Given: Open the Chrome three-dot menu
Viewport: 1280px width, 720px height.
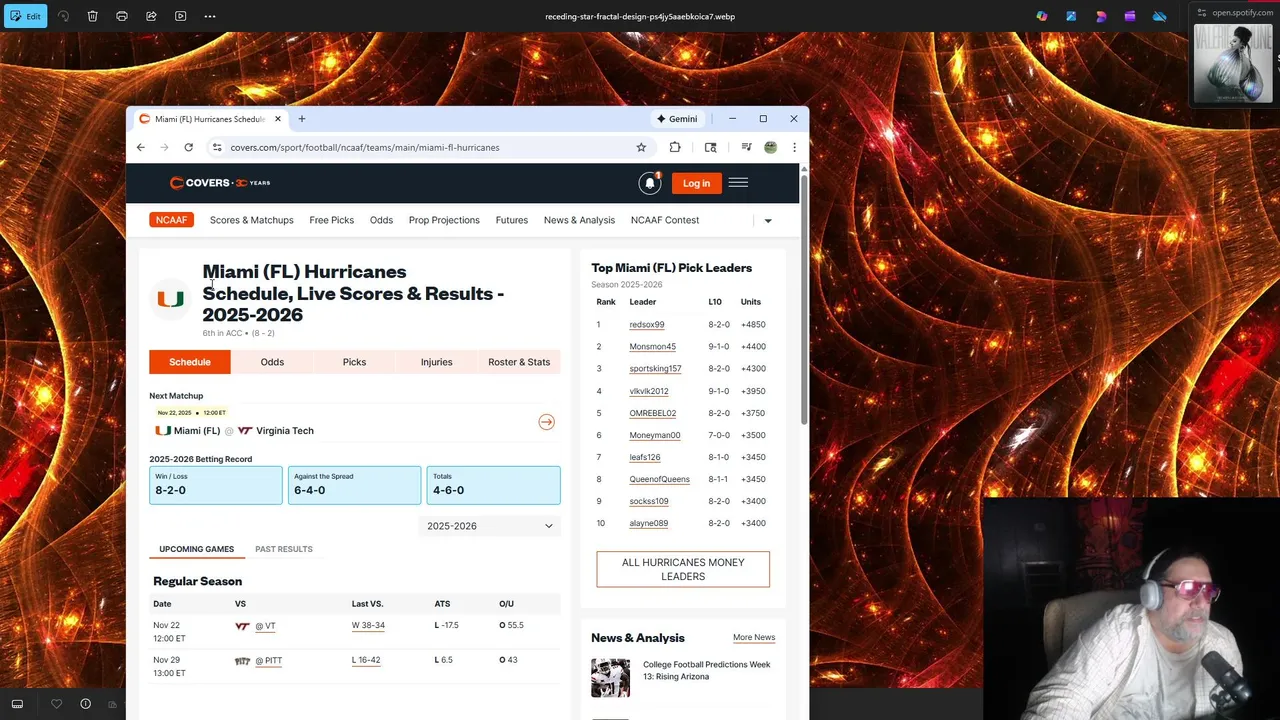Looking at the screenshot, I should (794, 147).
